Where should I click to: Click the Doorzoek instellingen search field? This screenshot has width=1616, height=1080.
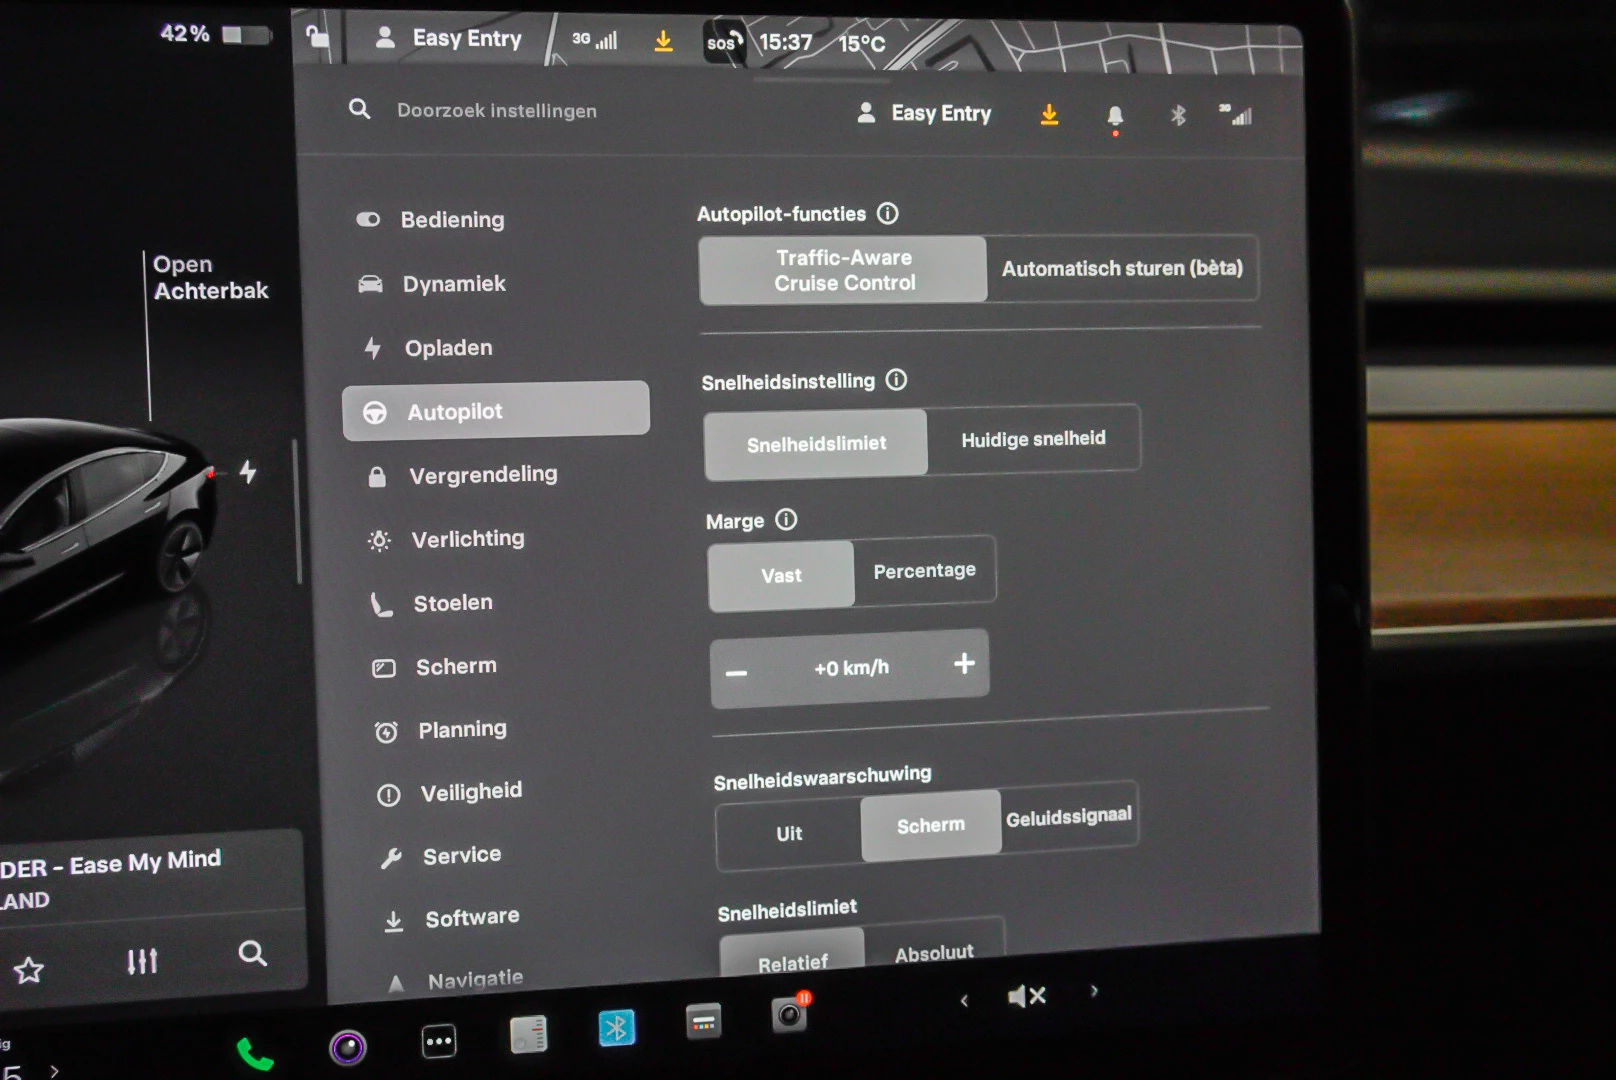coord(495,110)
